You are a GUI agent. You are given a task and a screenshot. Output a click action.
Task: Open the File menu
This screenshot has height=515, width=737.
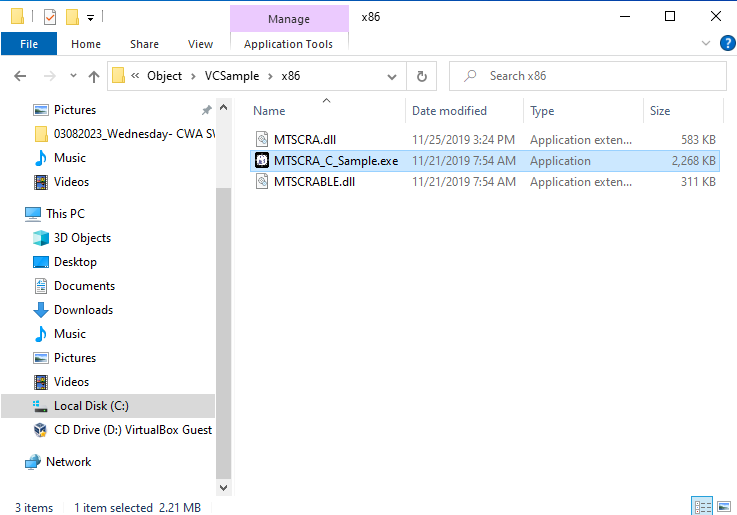click(x=29, y=44)
